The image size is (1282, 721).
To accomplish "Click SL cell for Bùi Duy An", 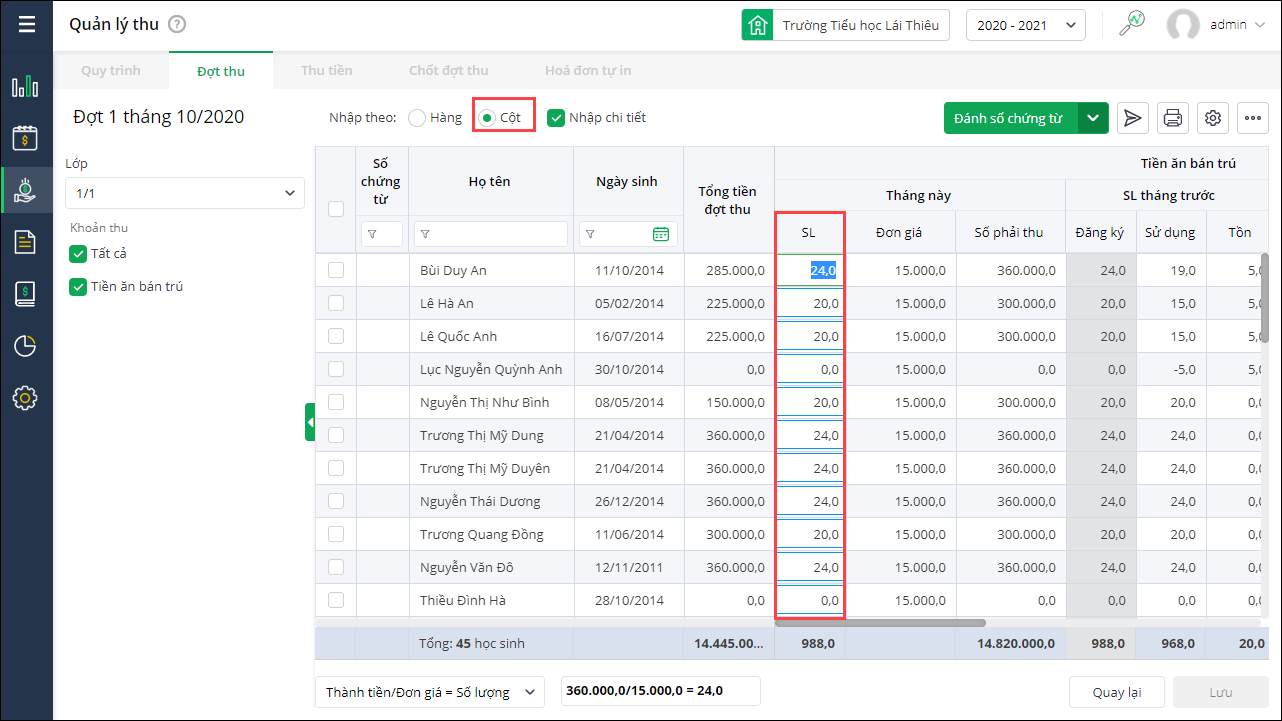I will click(810, 270).
